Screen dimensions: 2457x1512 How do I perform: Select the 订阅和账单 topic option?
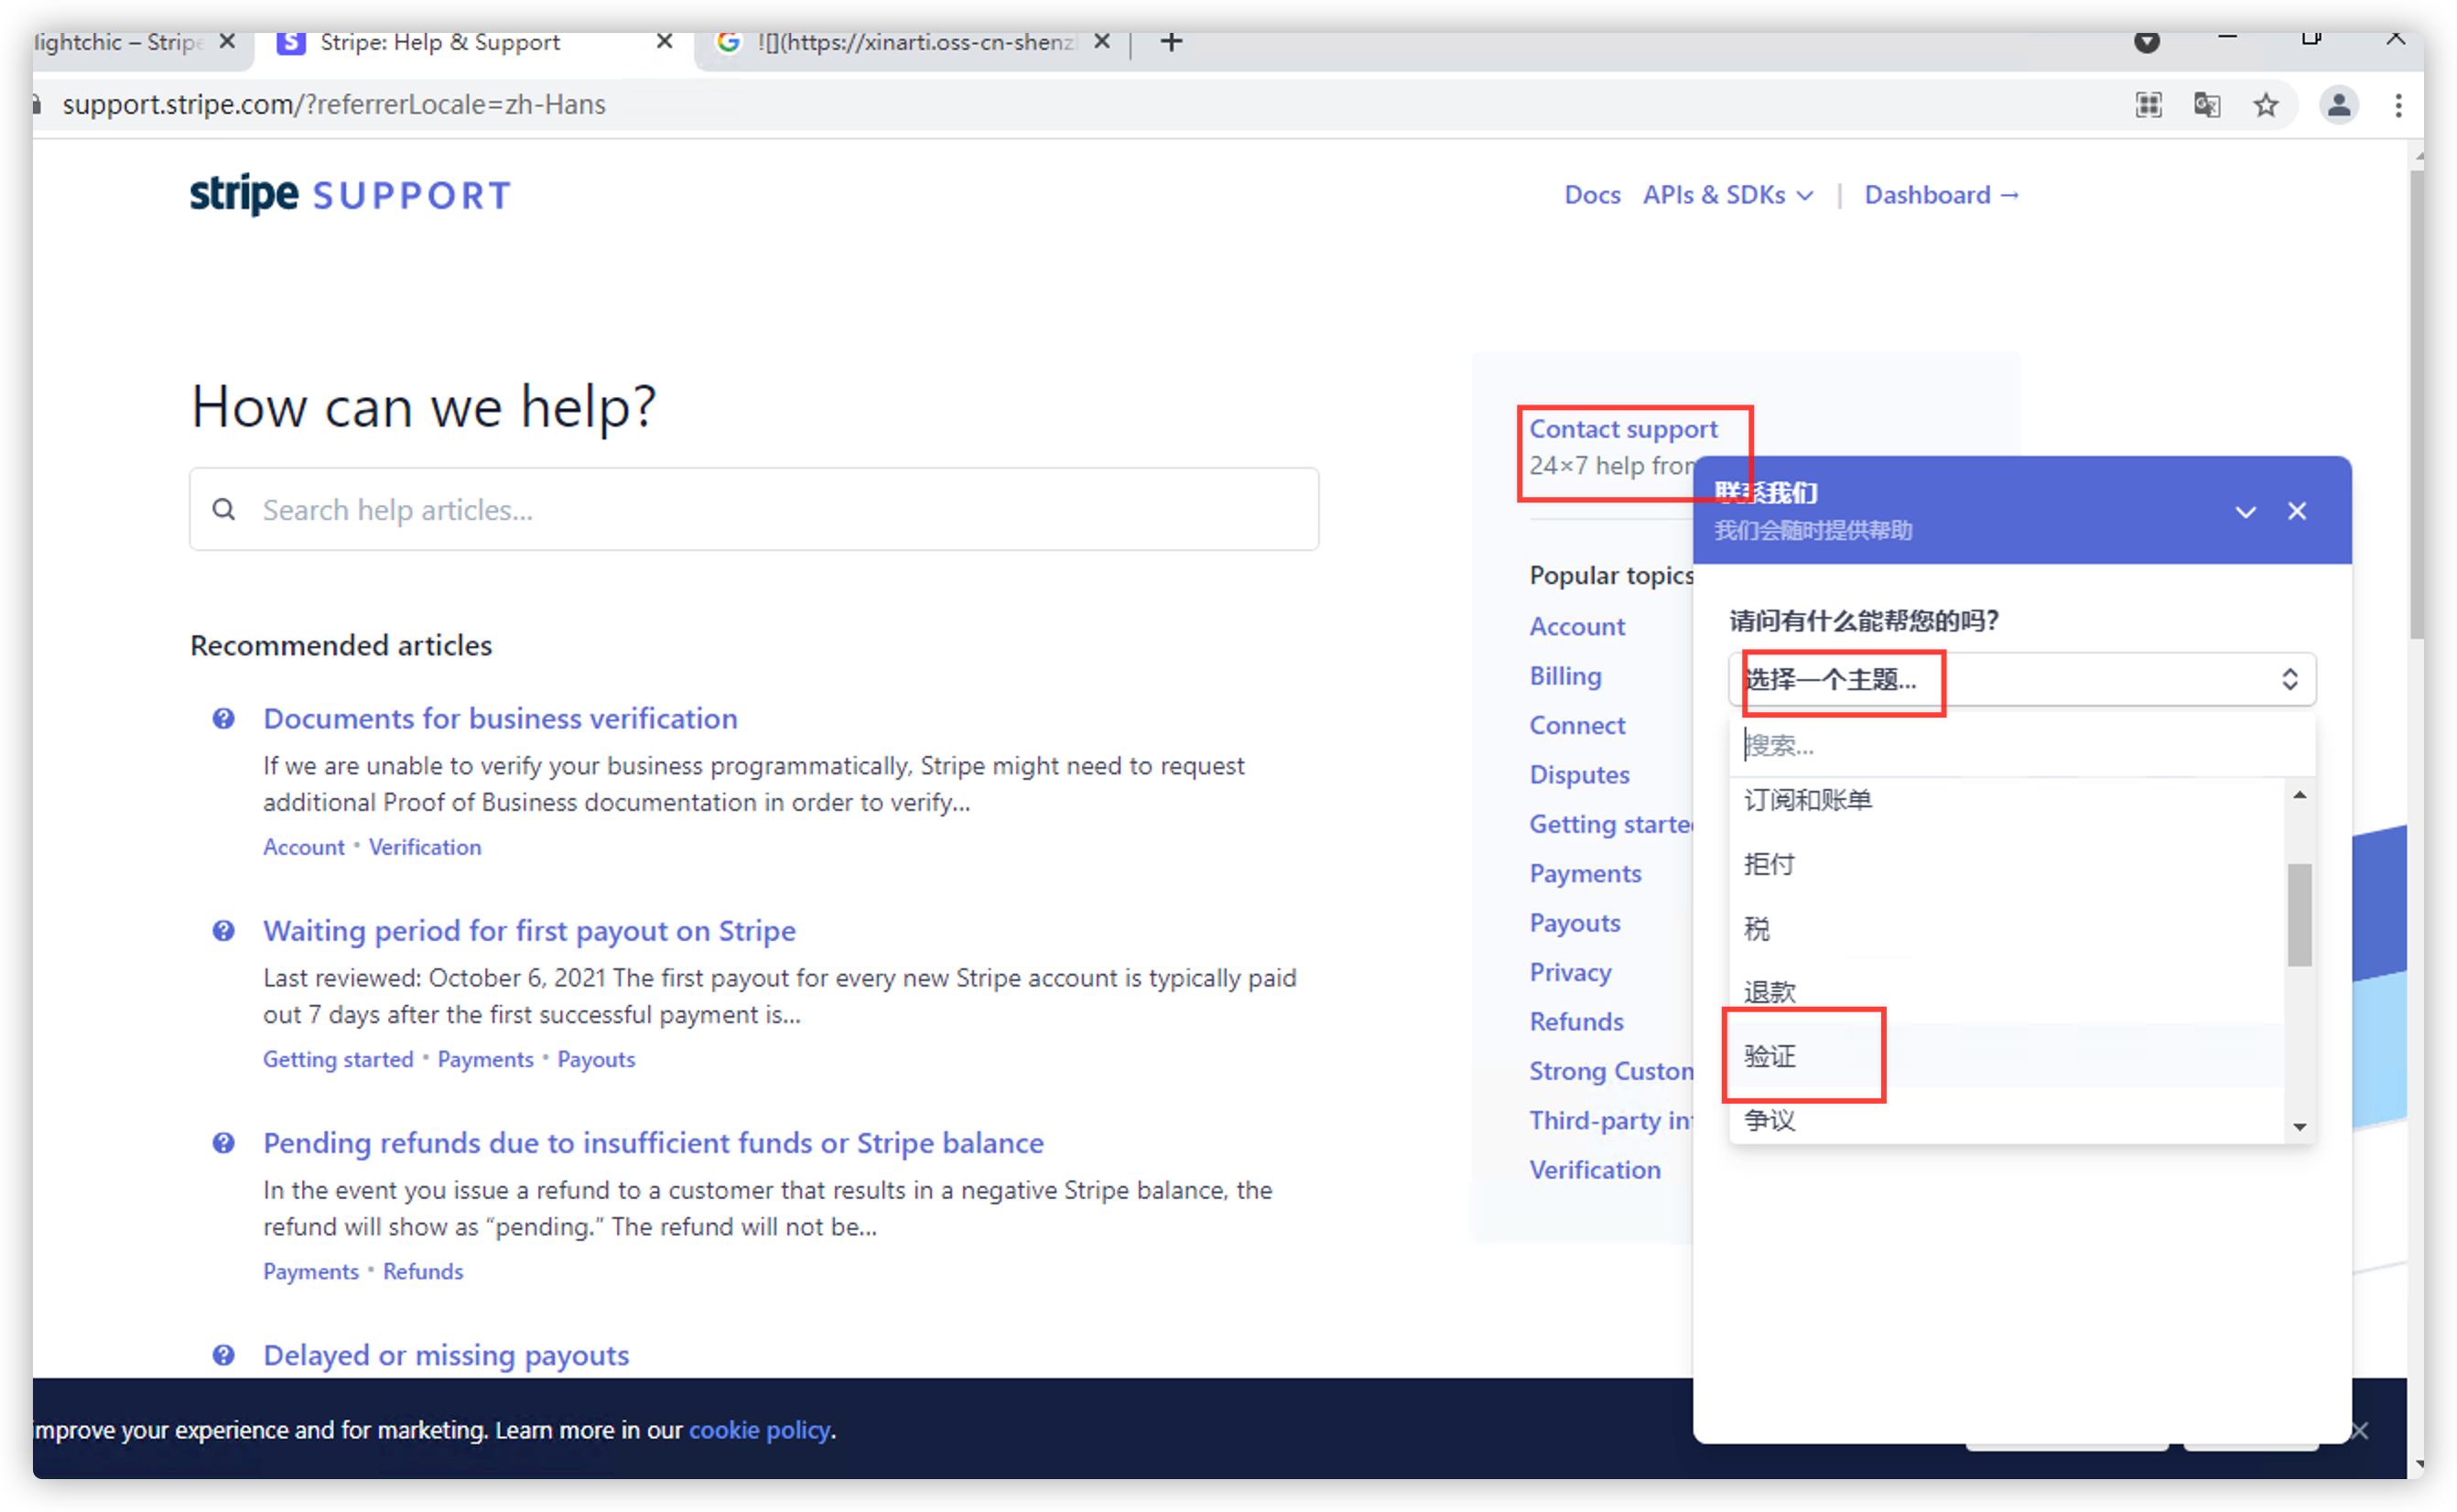[x=2006, y=800]
